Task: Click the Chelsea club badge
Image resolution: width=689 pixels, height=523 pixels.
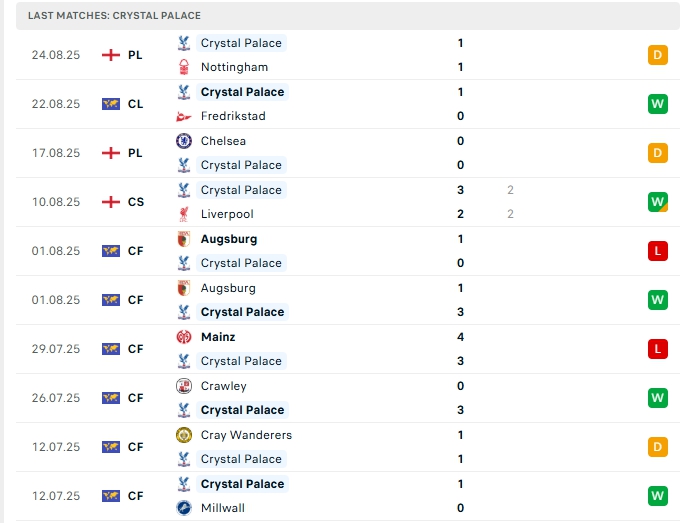Action: pyautogui.click(x=183, y=141)
